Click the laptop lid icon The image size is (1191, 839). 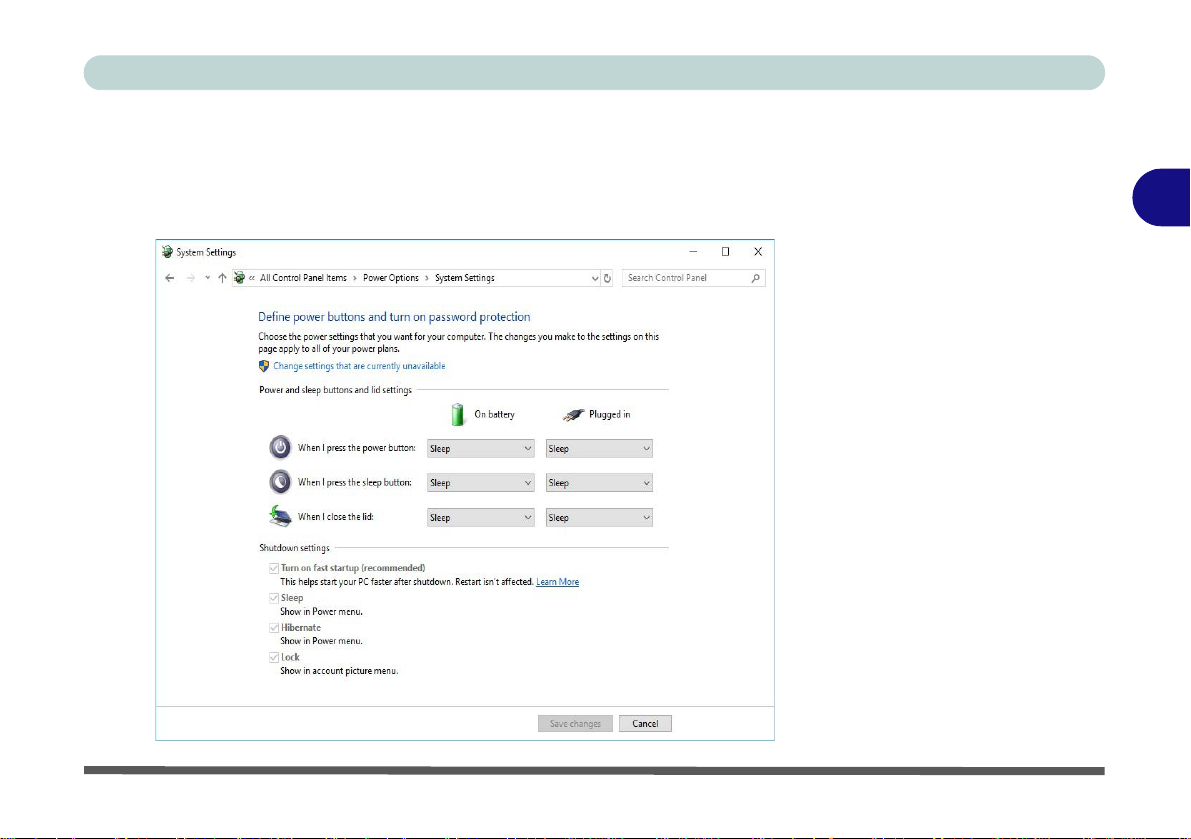pyautogui.click(x=280, y=516)
